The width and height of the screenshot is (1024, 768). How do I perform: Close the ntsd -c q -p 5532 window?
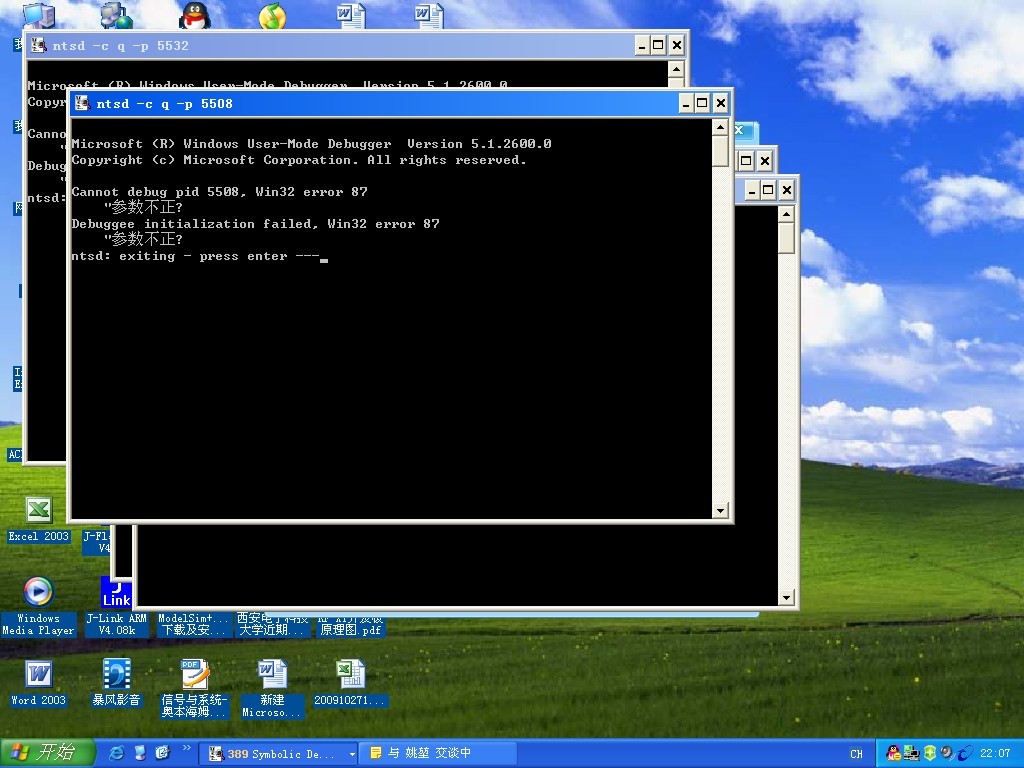click(x=677, y=45)
